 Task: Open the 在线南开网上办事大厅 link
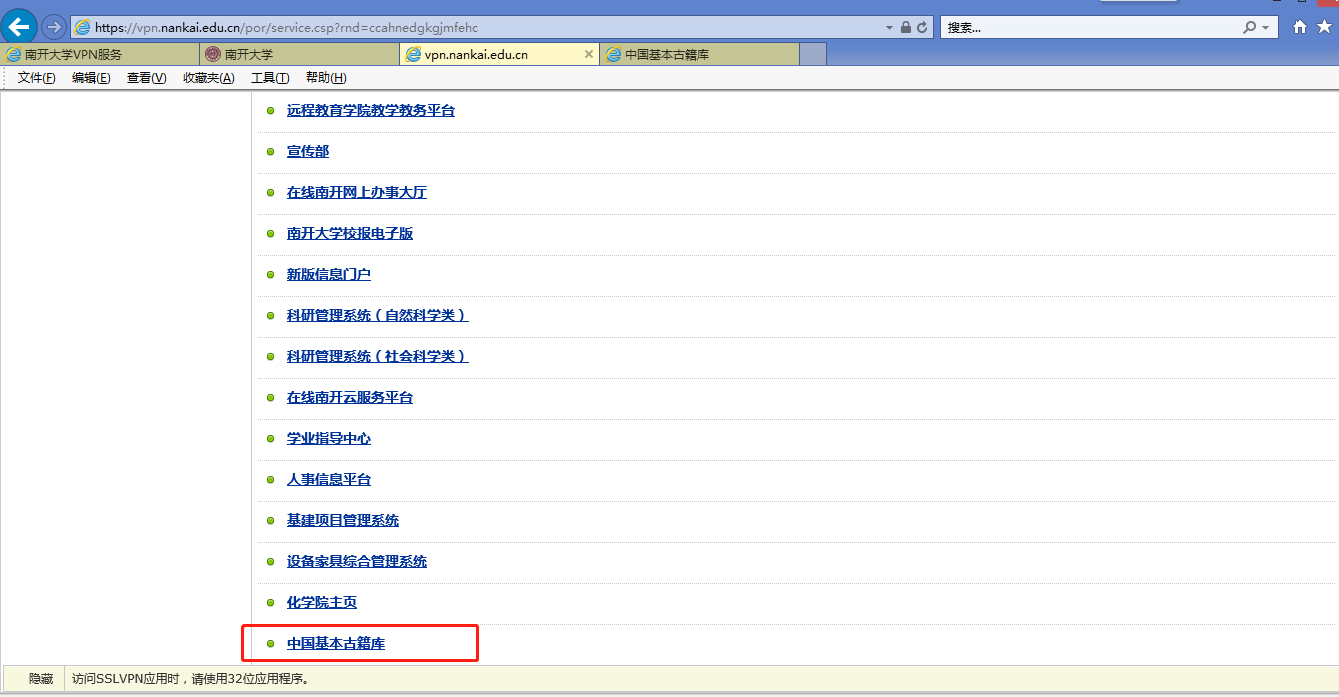point(357,192)
